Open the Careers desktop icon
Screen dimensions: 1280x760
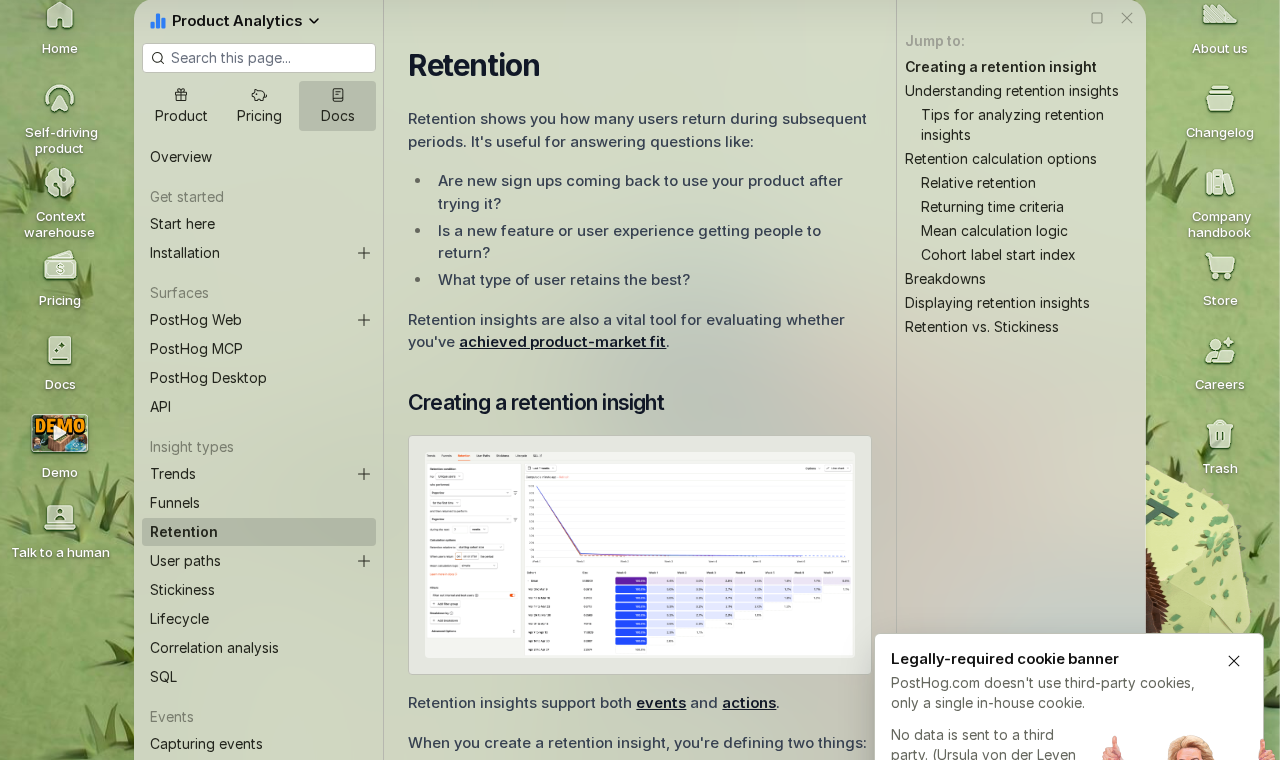coord(1220,362)
